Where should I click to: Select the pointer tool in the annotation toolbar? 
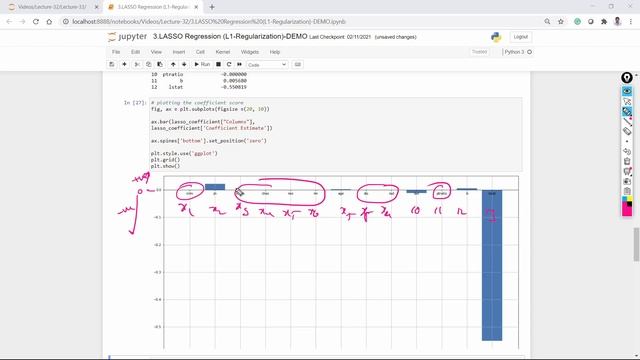[x=627, y=101]
